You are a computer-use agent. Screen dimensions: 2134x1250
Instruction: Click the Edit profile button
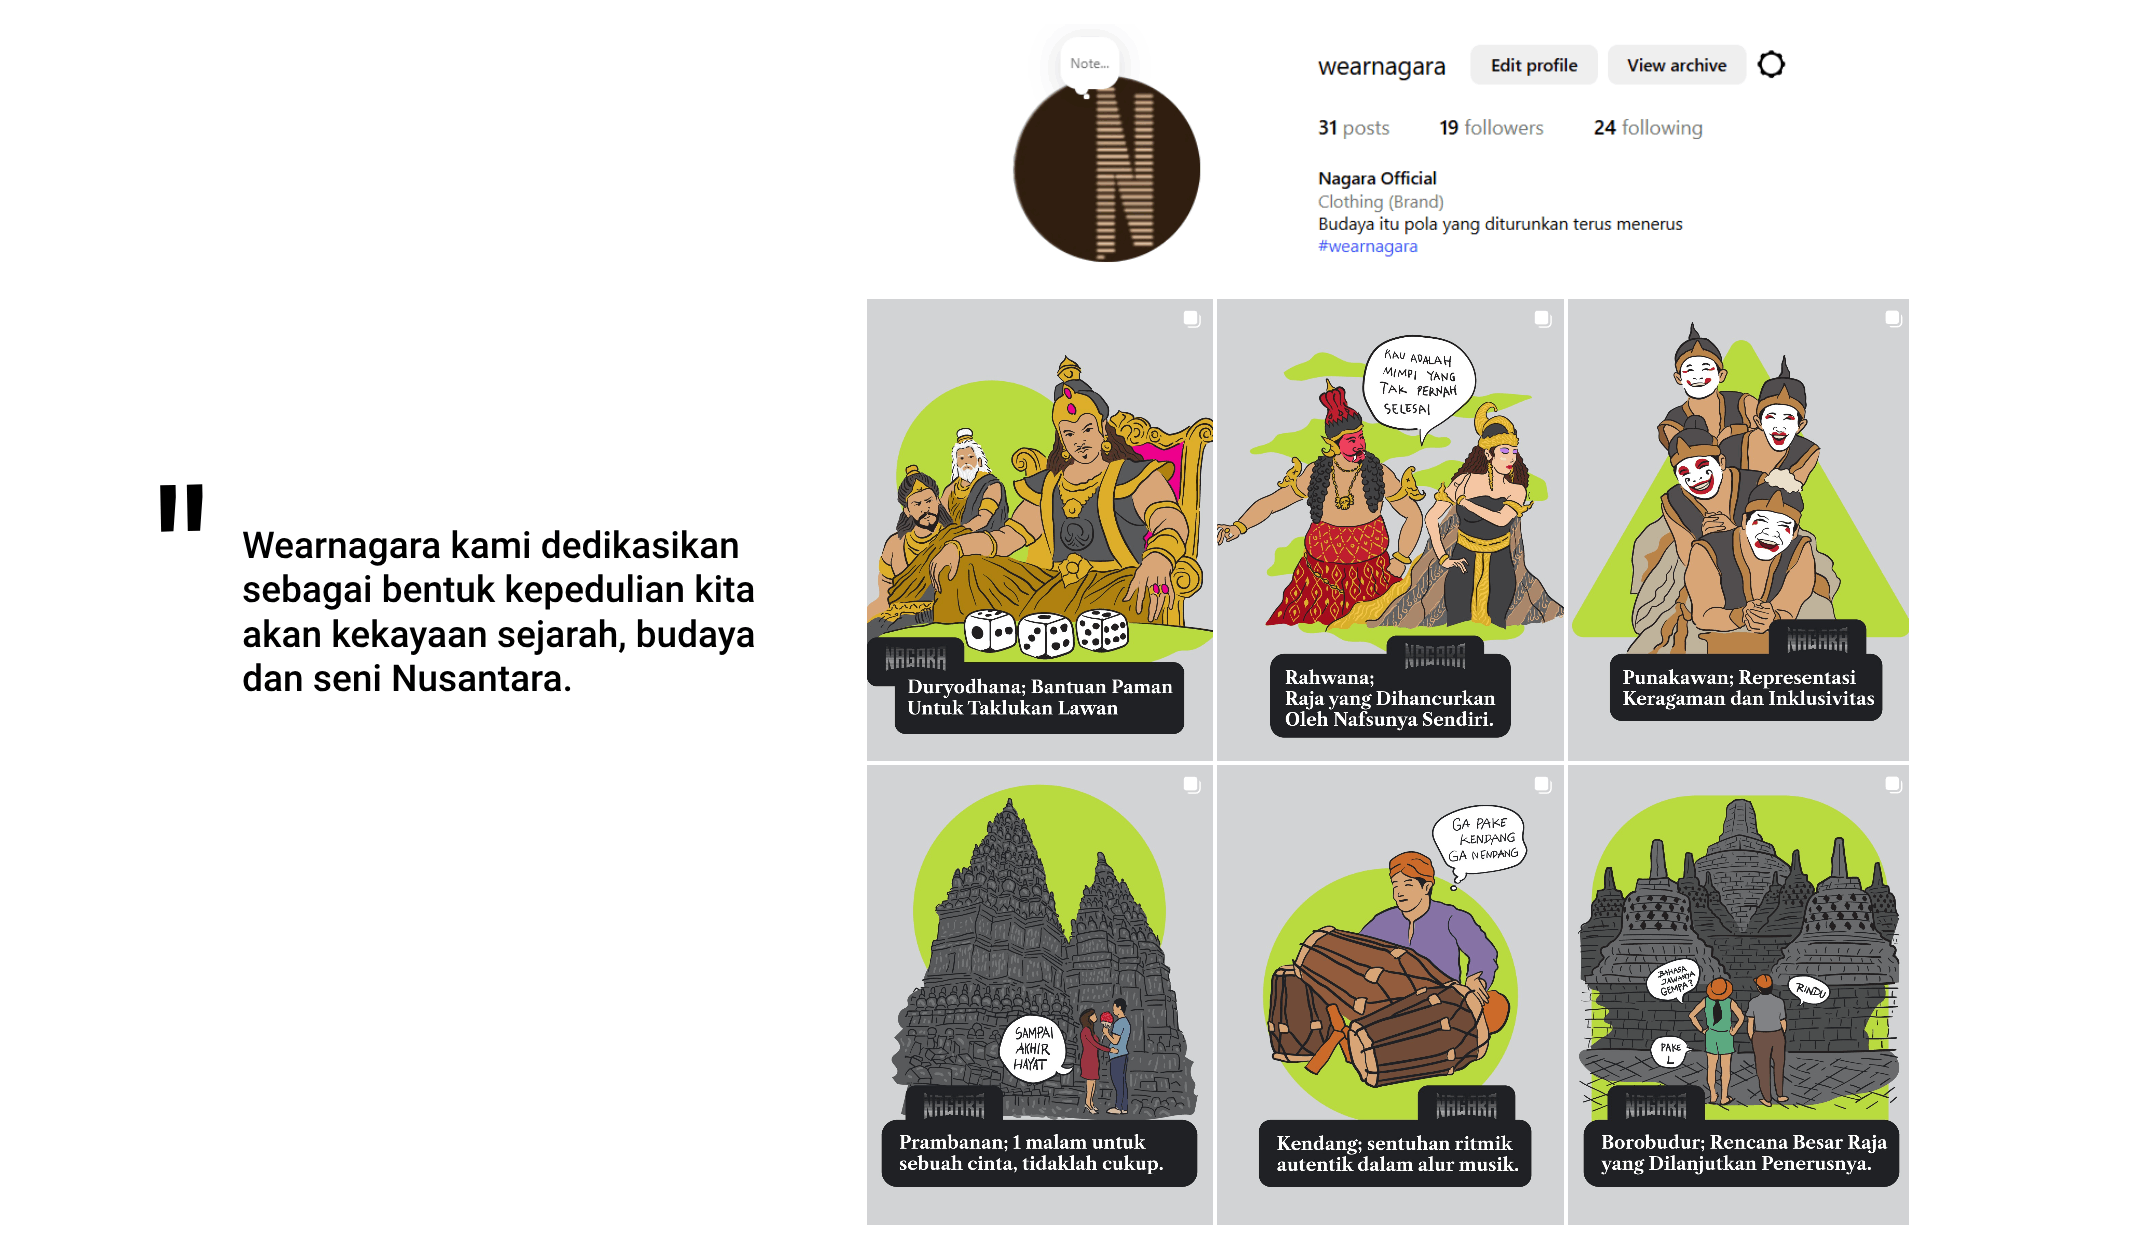[1534, 65]
